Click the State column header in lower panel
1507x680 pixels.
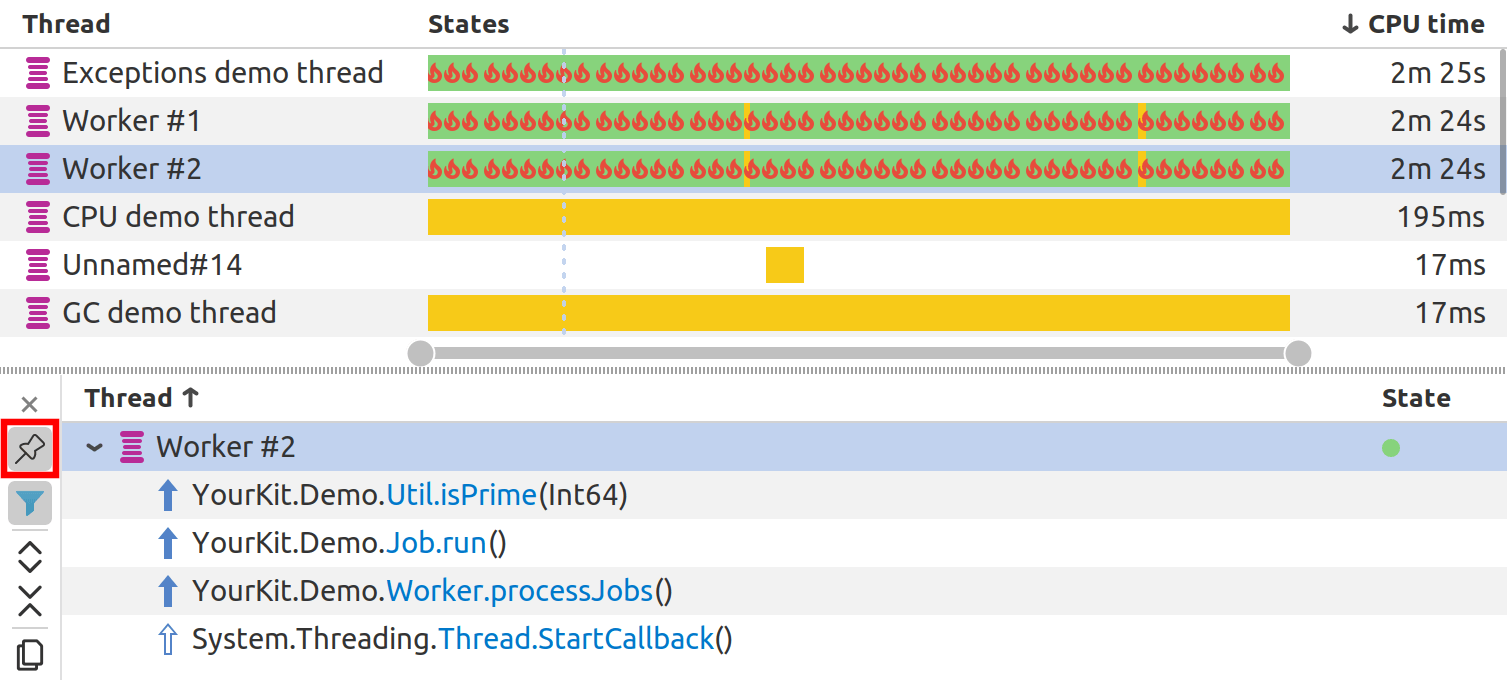click(1416, 398)
